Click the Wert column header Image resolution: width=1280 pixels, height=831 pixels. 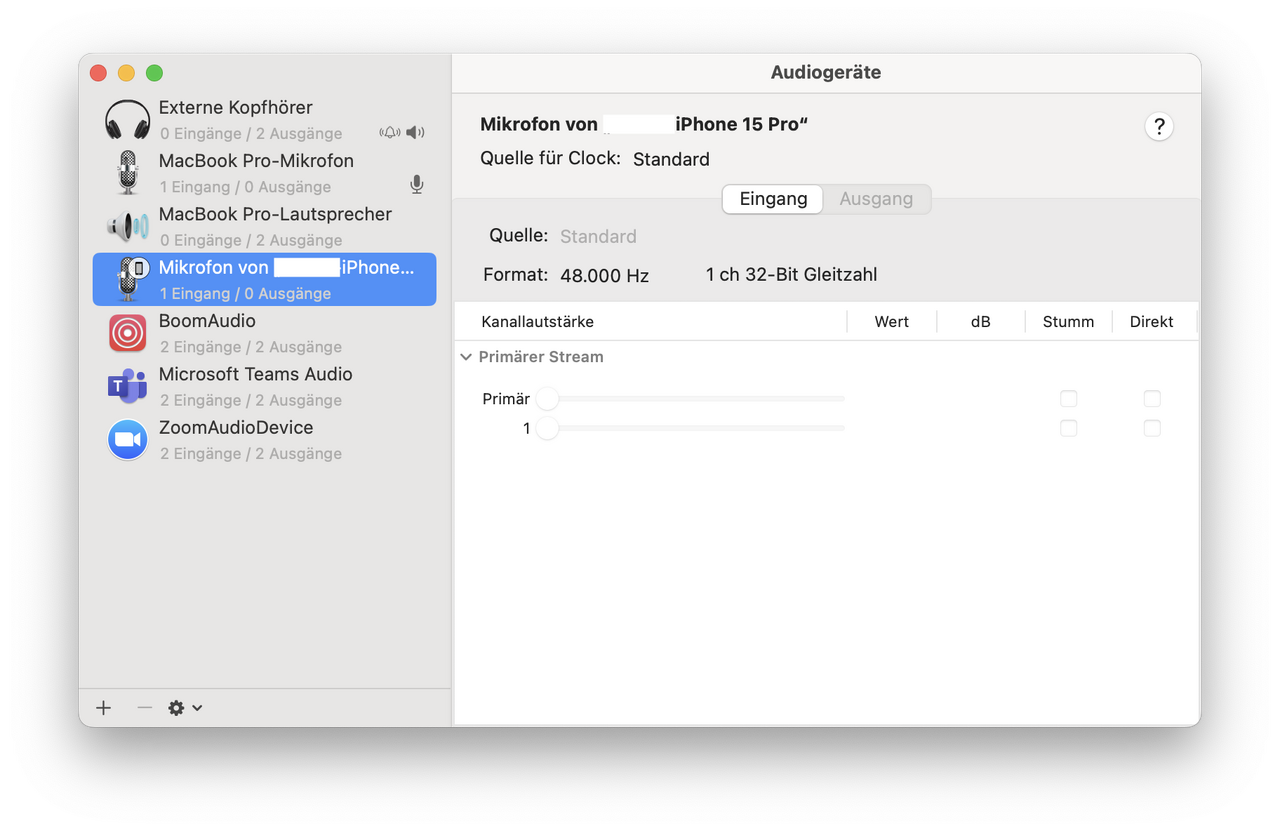tap(892, 322)
